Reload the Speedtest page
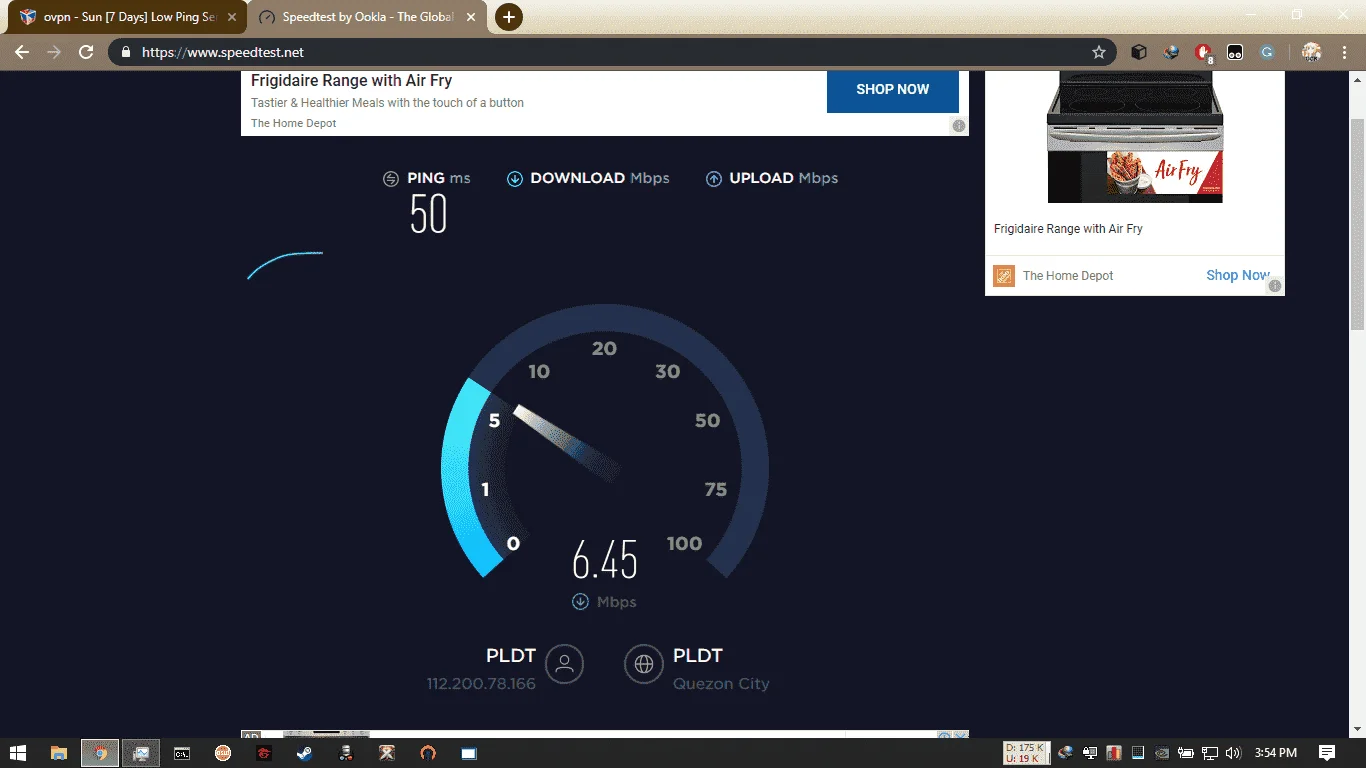The height and width of the screenshot is (768, 1366). pyautogui.click(x=87, y=52)
